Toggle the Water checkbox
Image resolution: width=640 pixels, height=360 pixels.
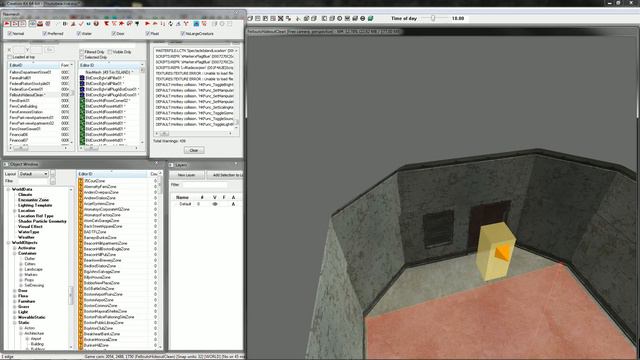(x=78, y=33)
